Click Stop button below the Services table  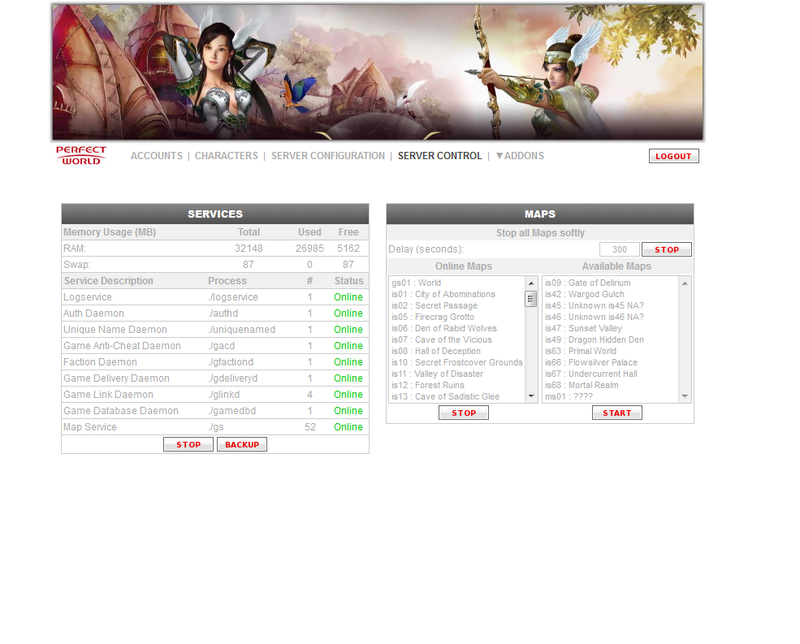click(188, 444)
